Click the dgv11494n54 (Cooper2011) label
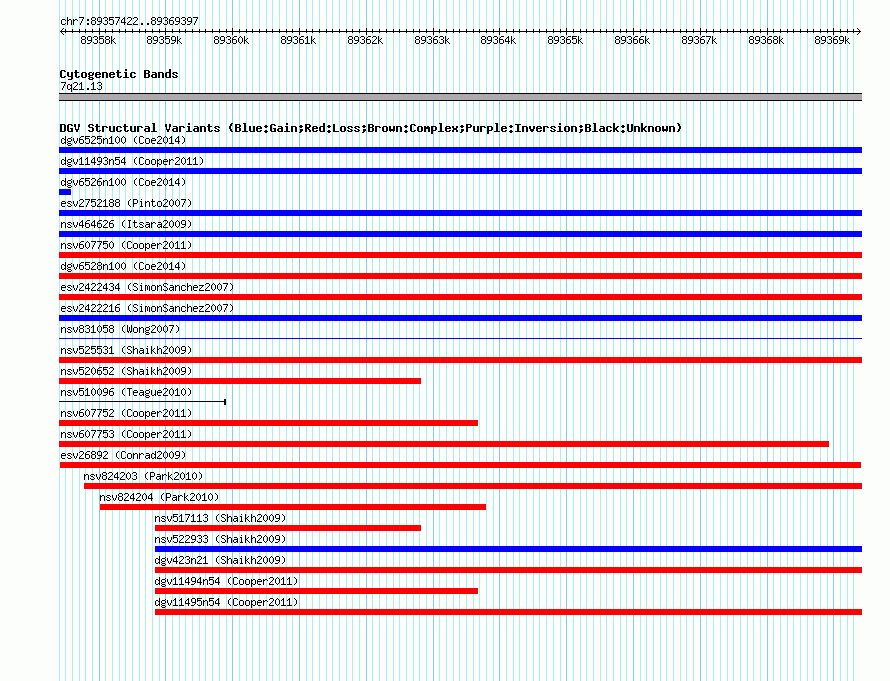 pyautogui.click(x=226, y=581)
